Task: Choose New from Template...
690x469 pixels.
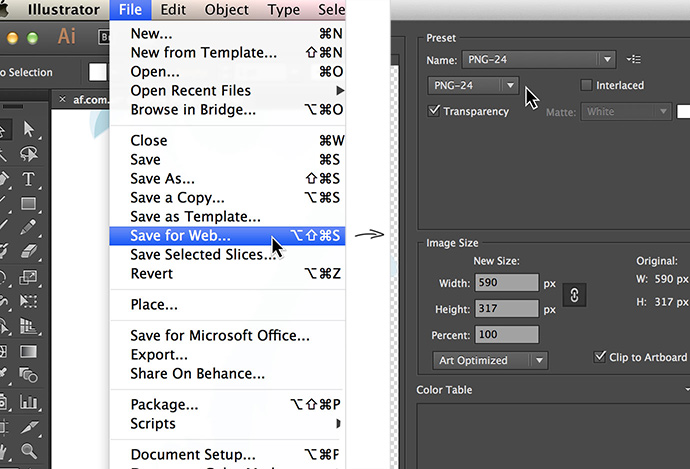Action: [x=227, y=52]
